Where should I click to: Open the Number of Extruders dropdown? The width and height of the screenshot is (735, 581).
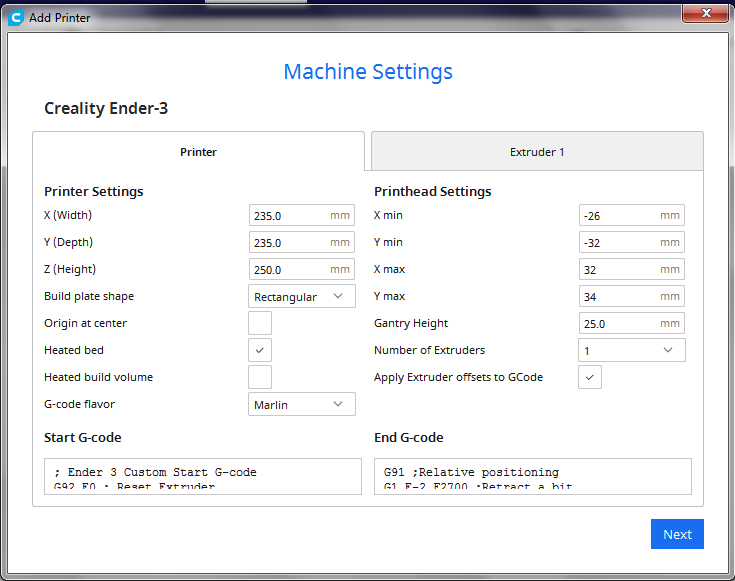(x=632, y=350)
